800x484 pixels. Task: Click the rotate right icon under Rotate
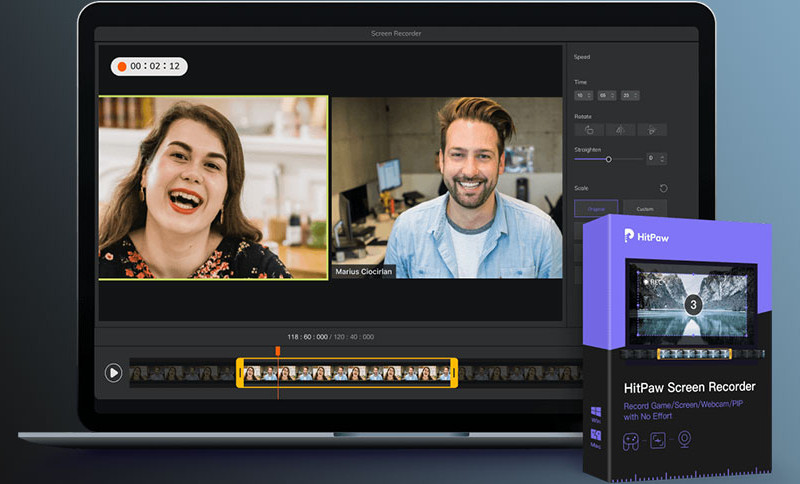pos(652,130)
